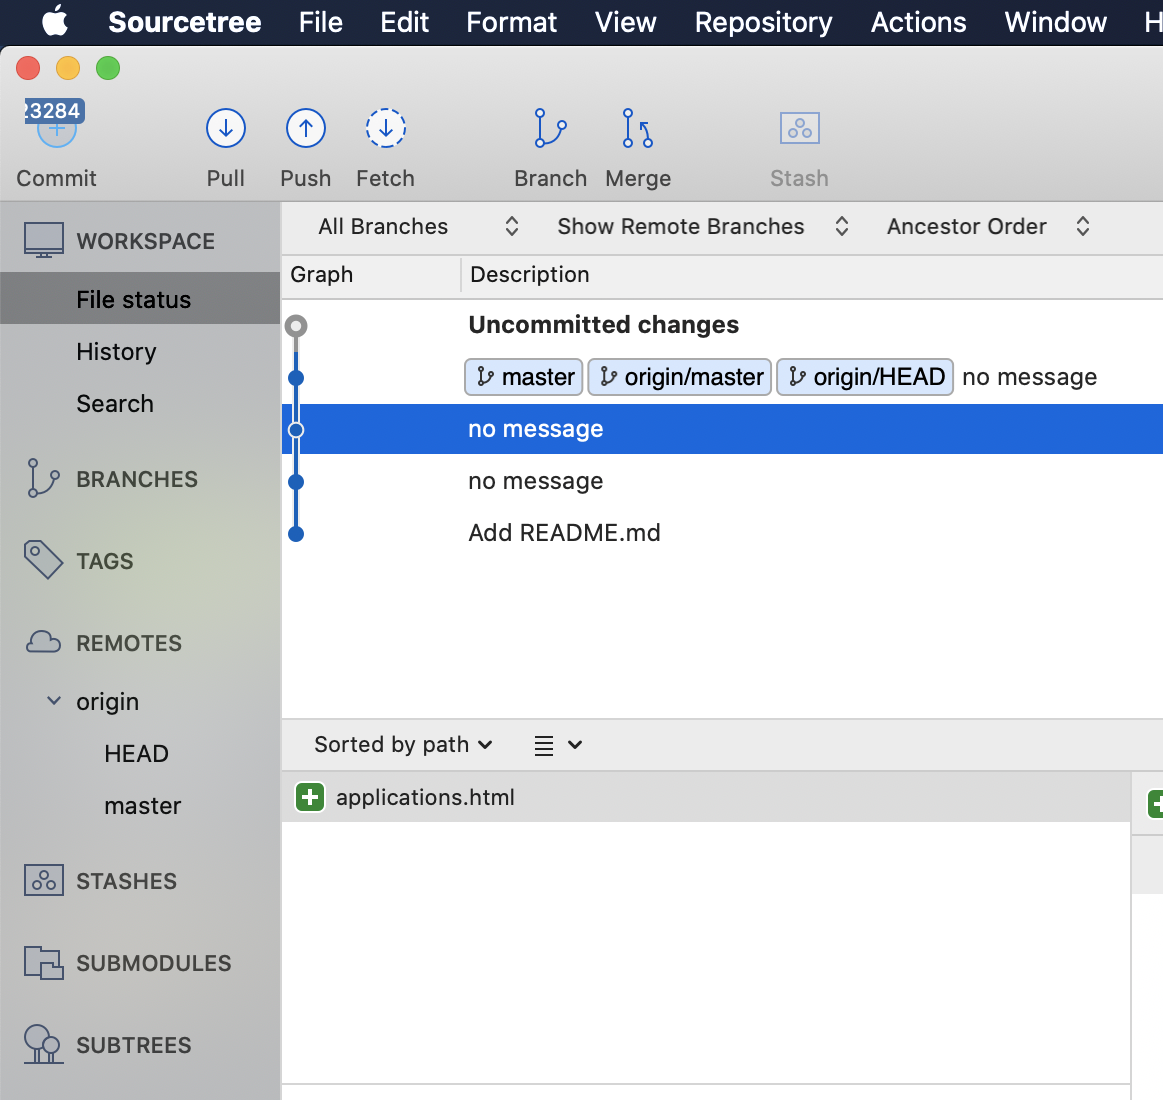Click the Workspace monitor icon
This screenshot has width=1163, height=1100.
click(x=44, y=240)
